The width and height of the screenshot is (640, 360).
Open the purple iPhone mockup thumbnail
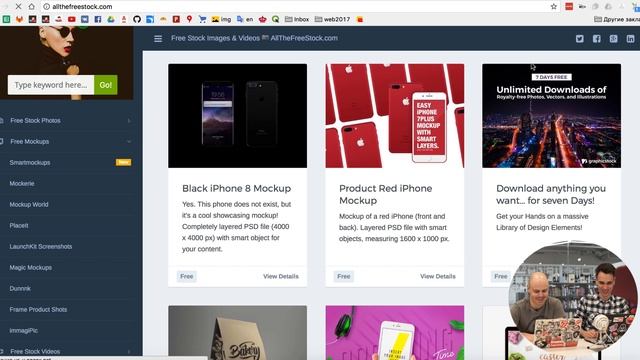[395, 333]
